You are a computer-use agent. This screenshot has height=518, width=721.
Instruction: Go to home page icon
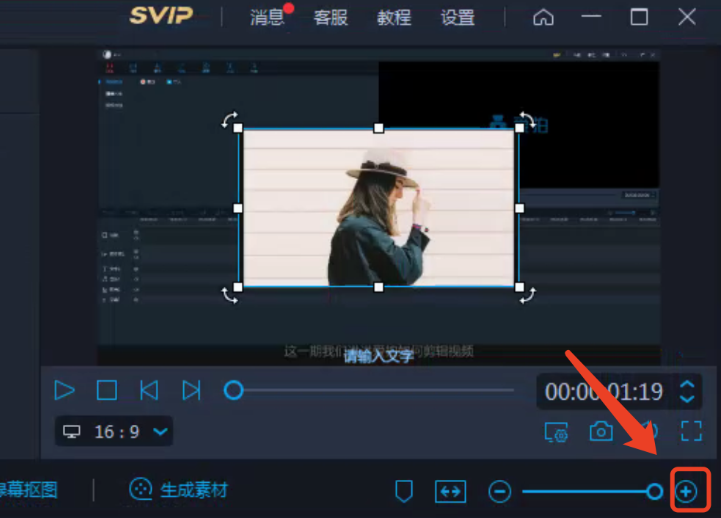coord(543,17)
